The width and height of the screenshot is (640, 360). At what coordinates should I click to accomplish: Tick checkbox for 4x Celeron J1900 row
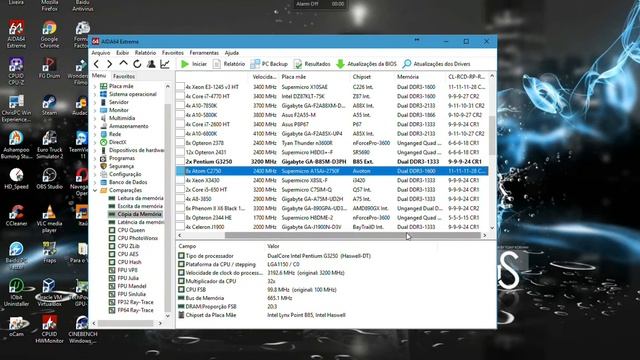180,227
